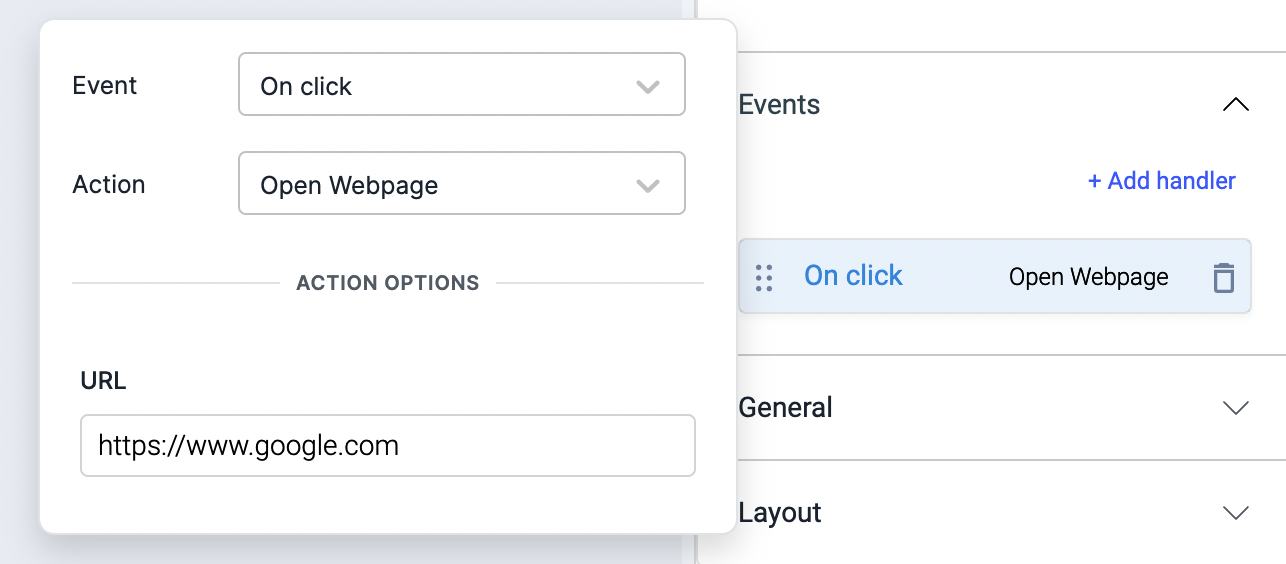Image resolution: width=1286 pixels, height=564 pixels.
Task: Click the Layout section header title
Action: [780, 513]
